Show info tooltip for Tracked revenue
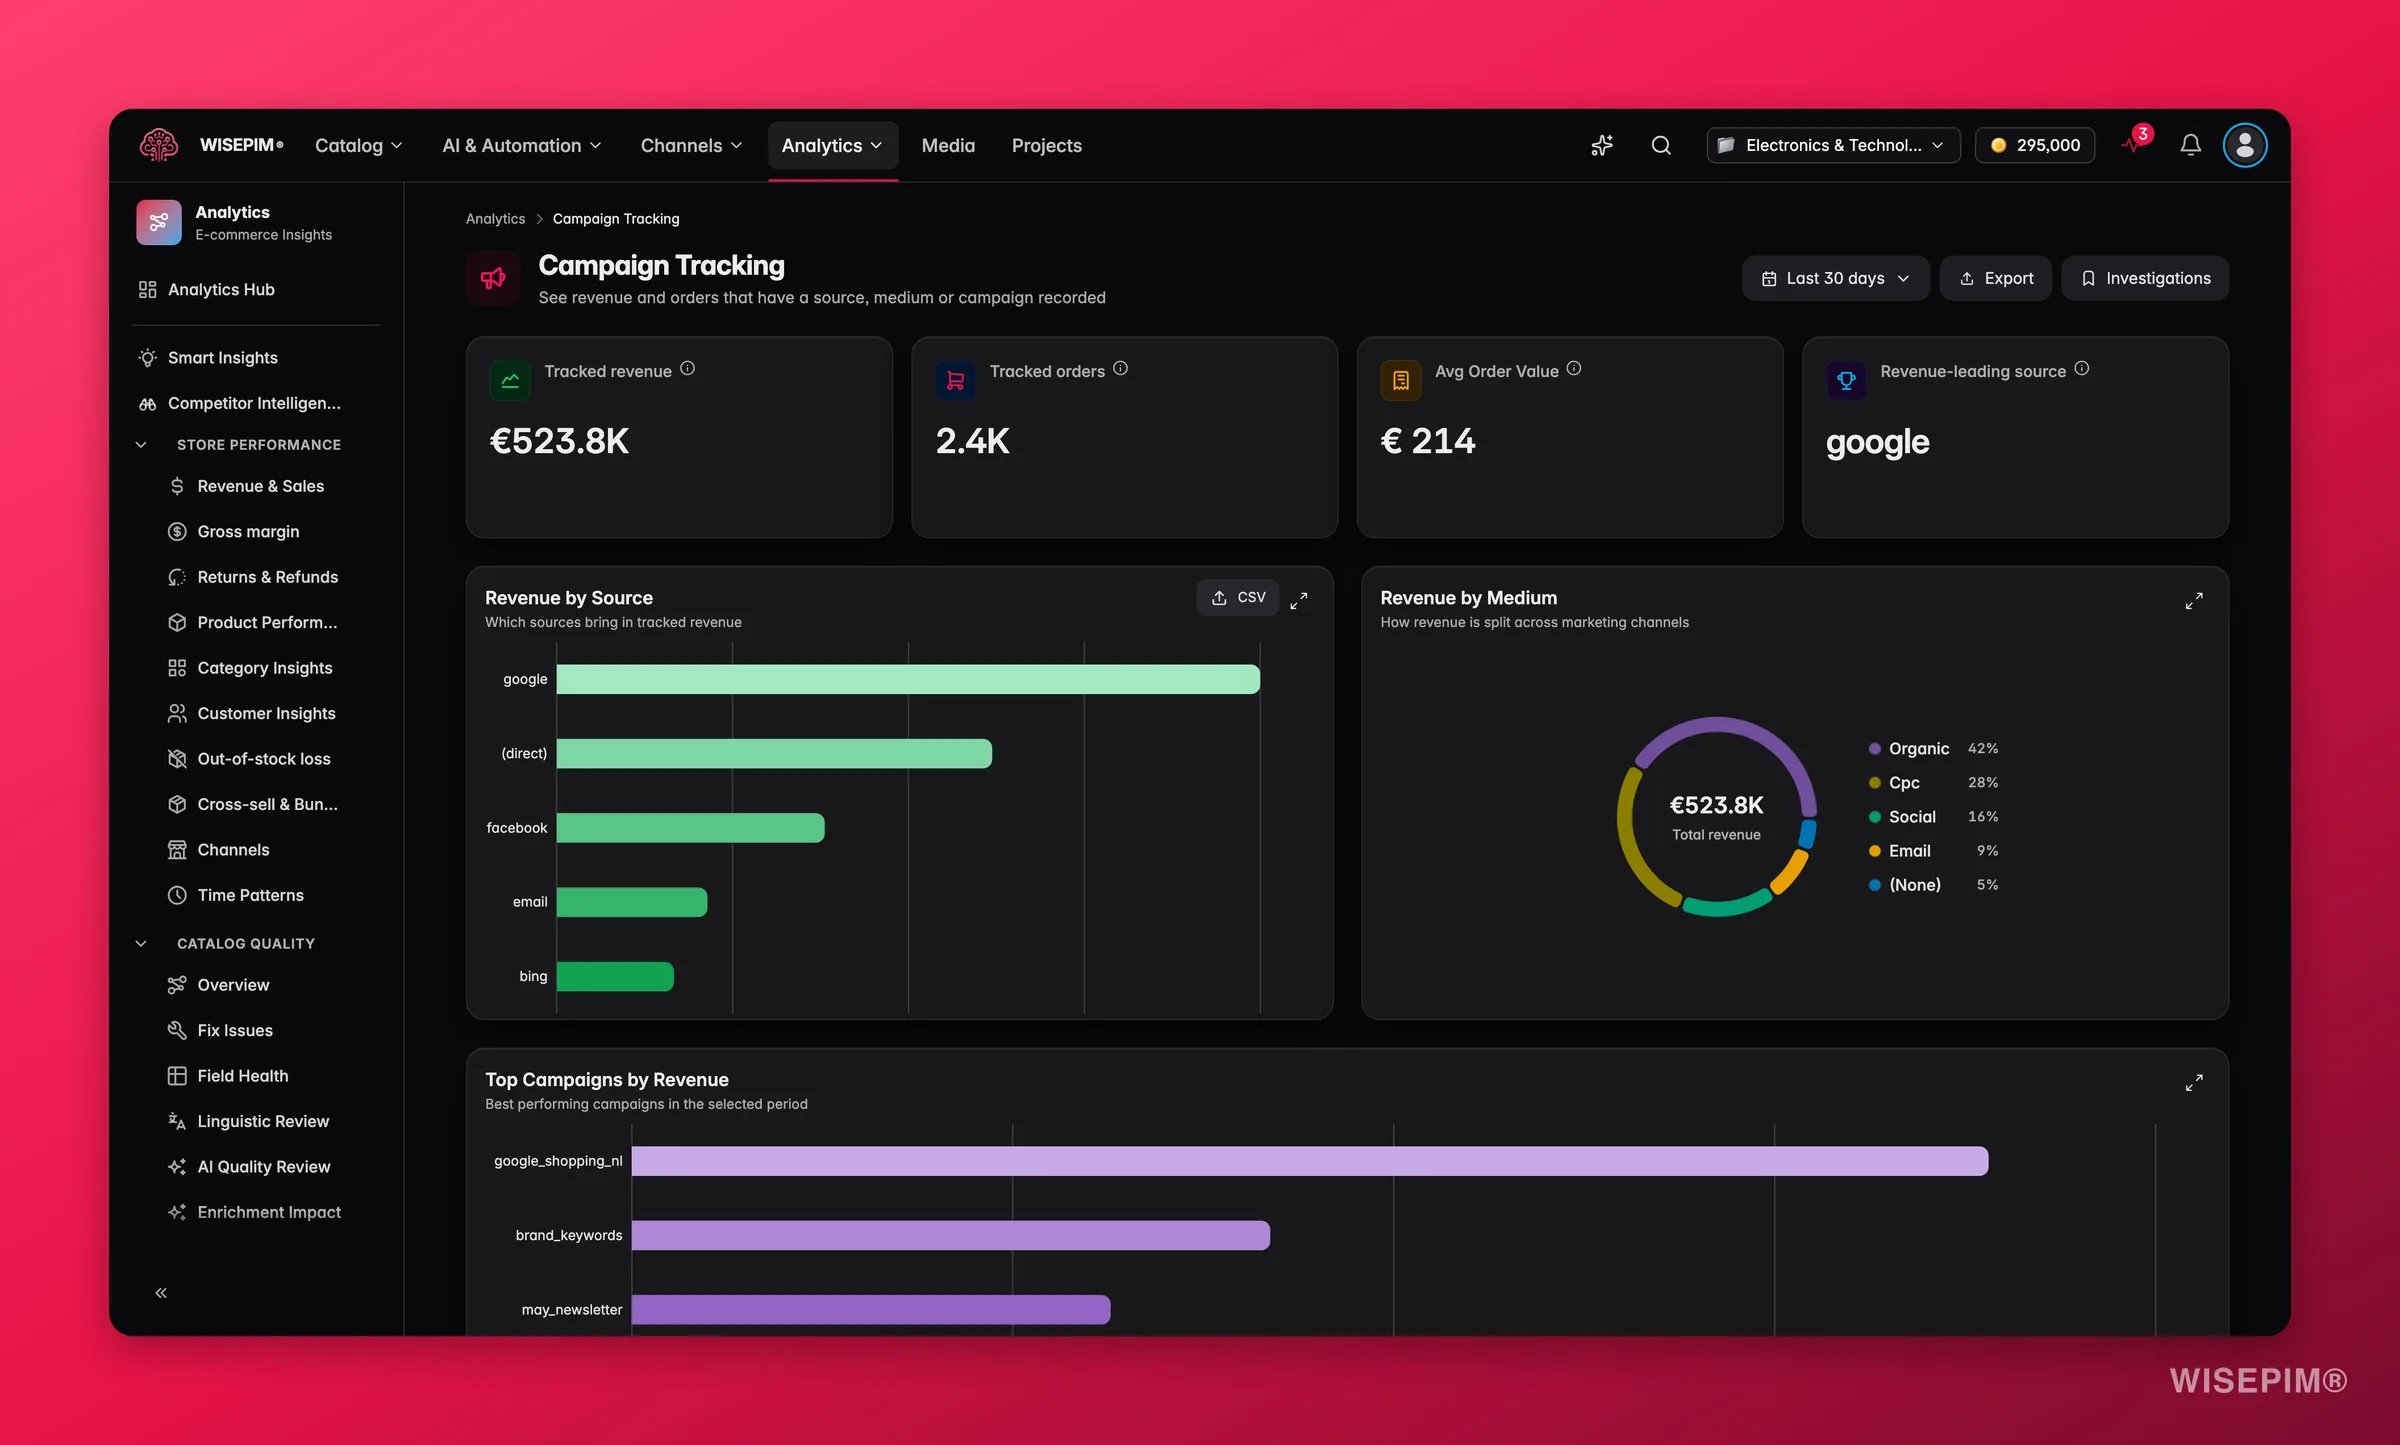 tap(687, 368)
